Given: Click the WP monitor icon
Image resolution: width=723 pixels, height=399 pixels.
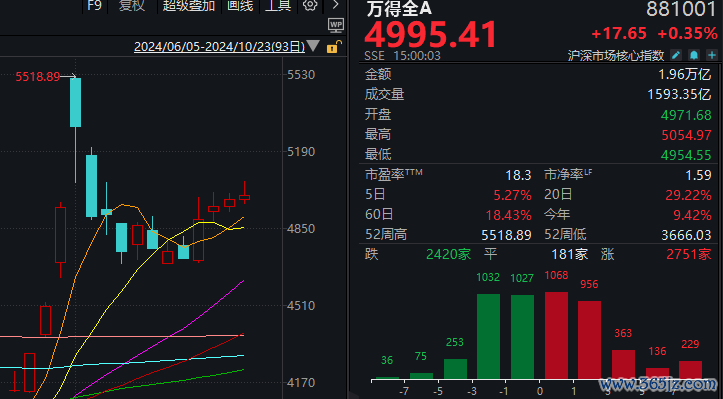Looking at the screenshot, I should [x=336, y=25].
